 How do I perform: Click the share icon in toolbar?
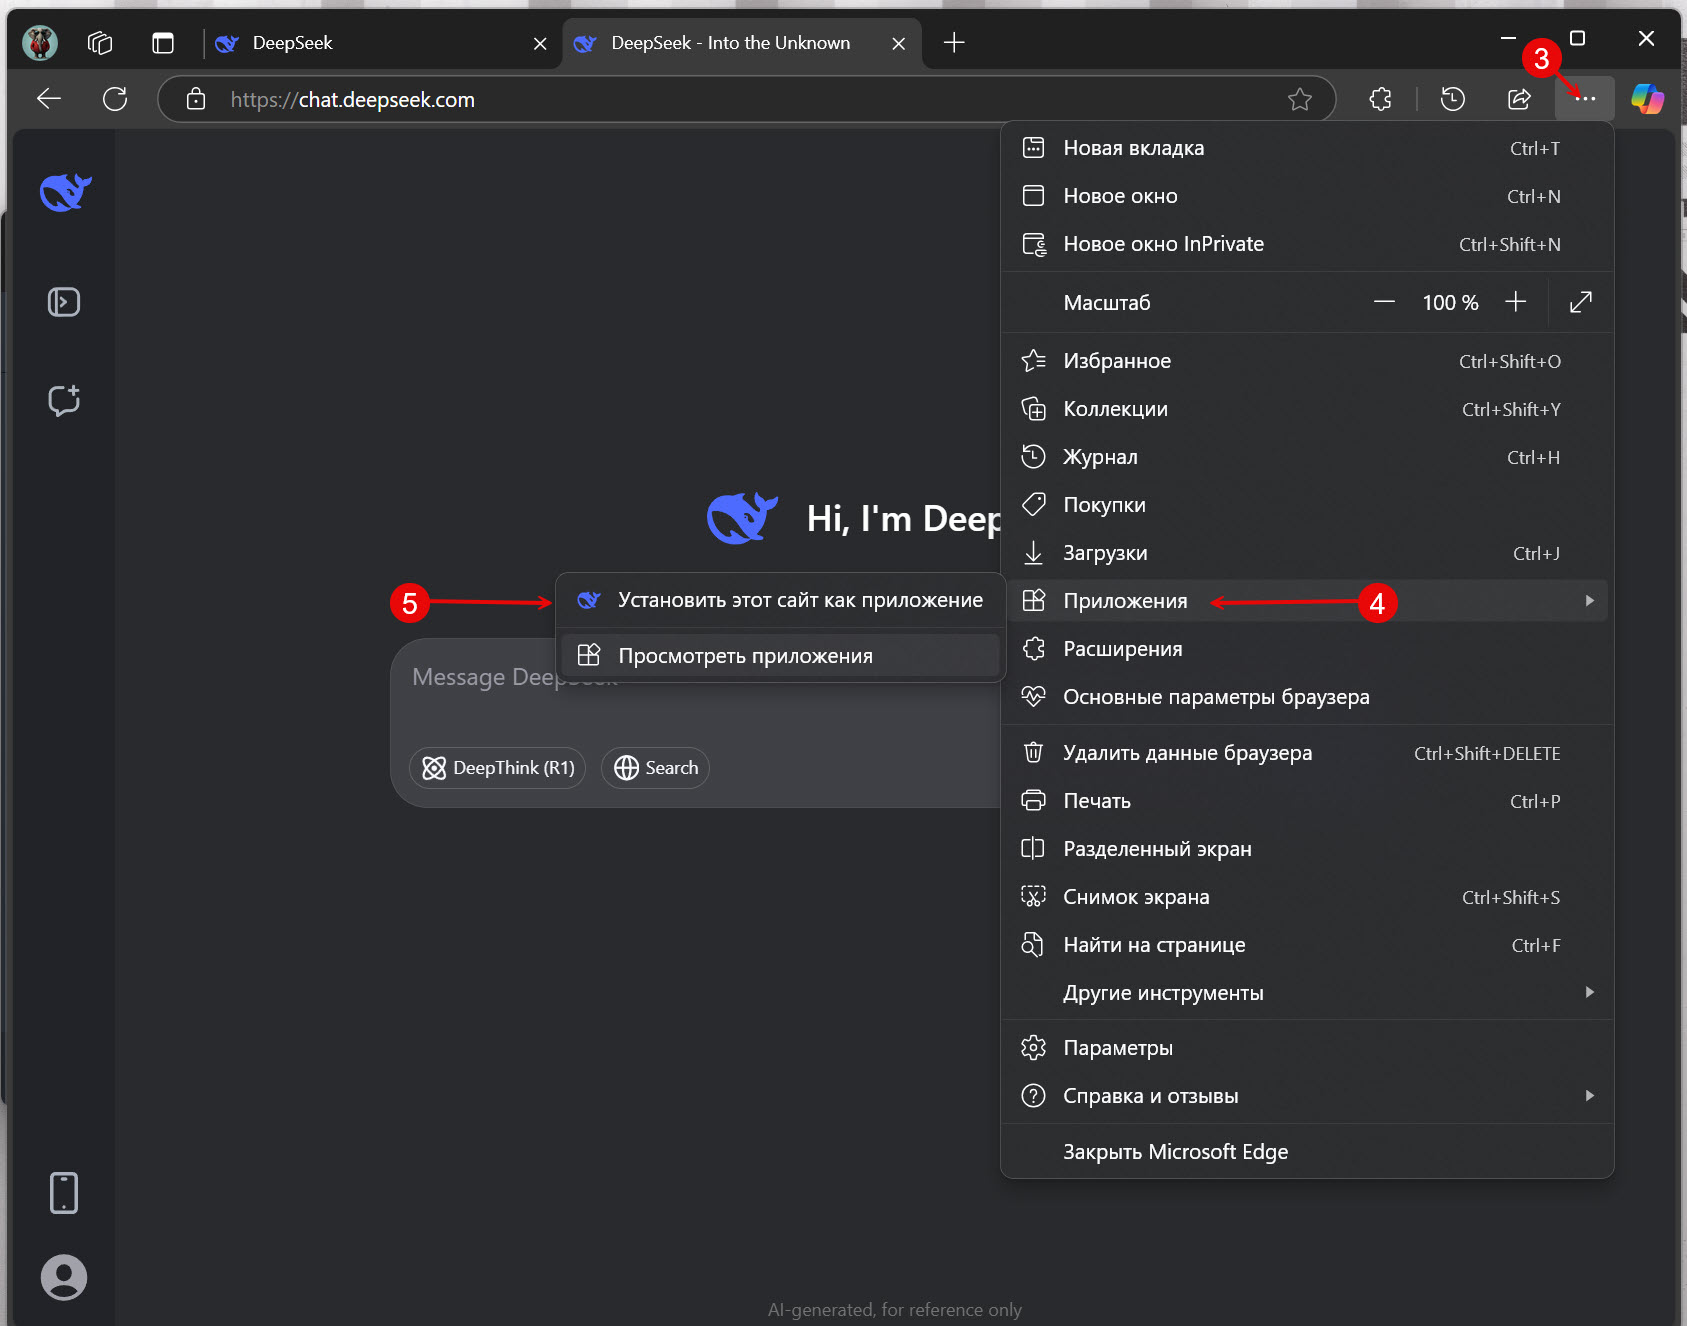click(x=1519, y=98)
